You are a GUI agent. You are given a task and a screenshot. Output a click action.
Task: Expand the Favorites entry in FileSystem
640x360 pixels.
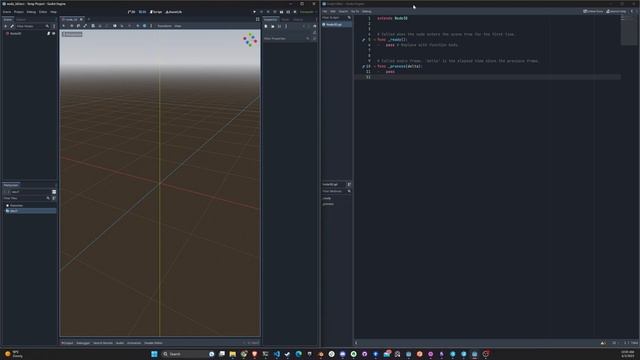click(x=15, y=205)
